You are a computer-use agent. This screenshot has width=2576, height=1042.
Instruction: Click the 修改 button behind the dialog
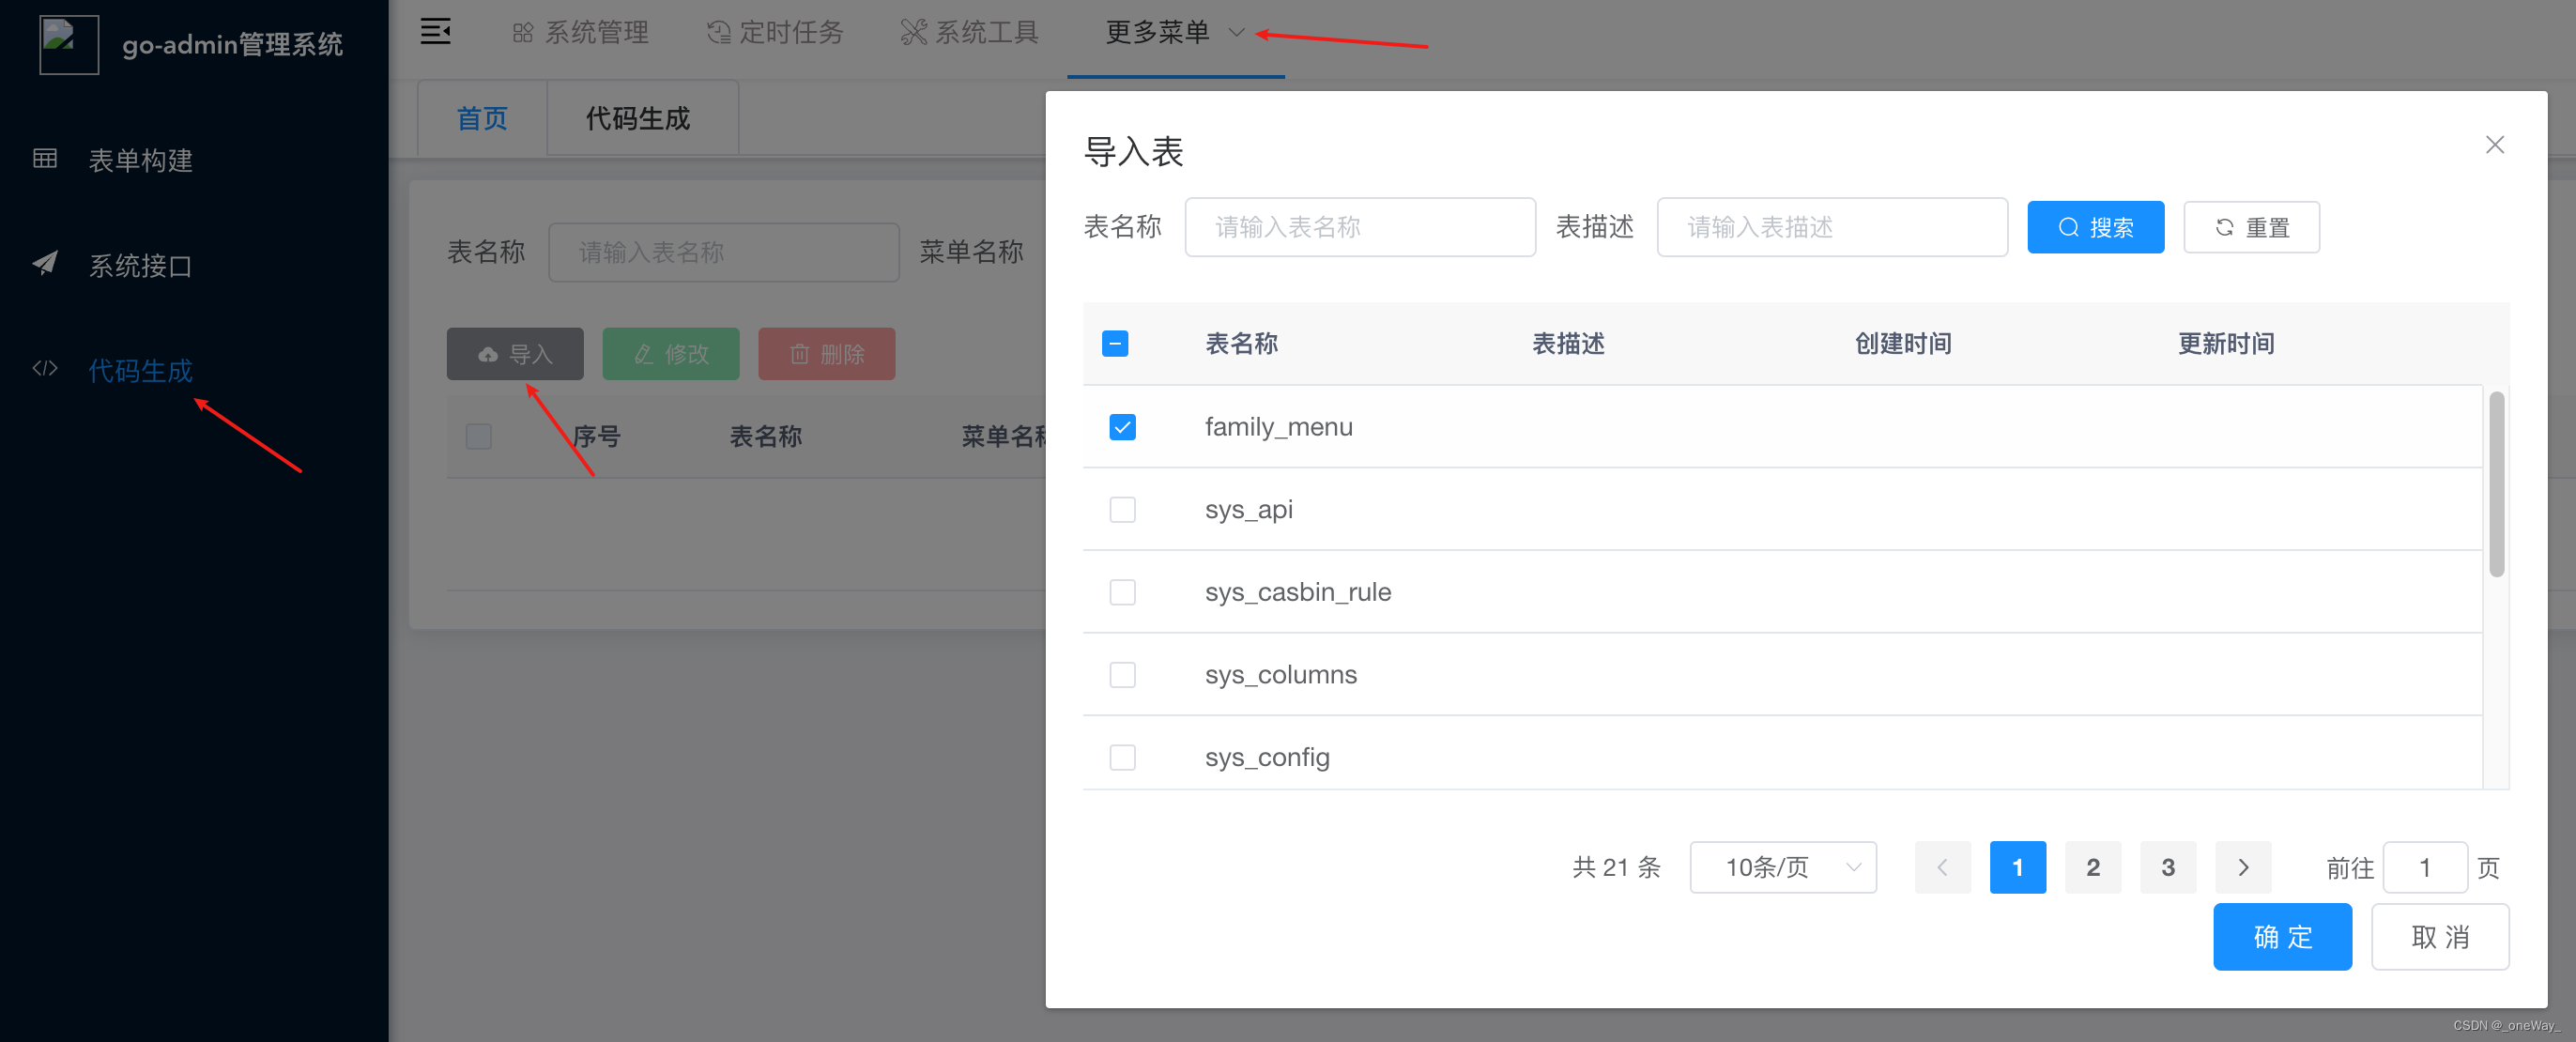click(671, 354)
